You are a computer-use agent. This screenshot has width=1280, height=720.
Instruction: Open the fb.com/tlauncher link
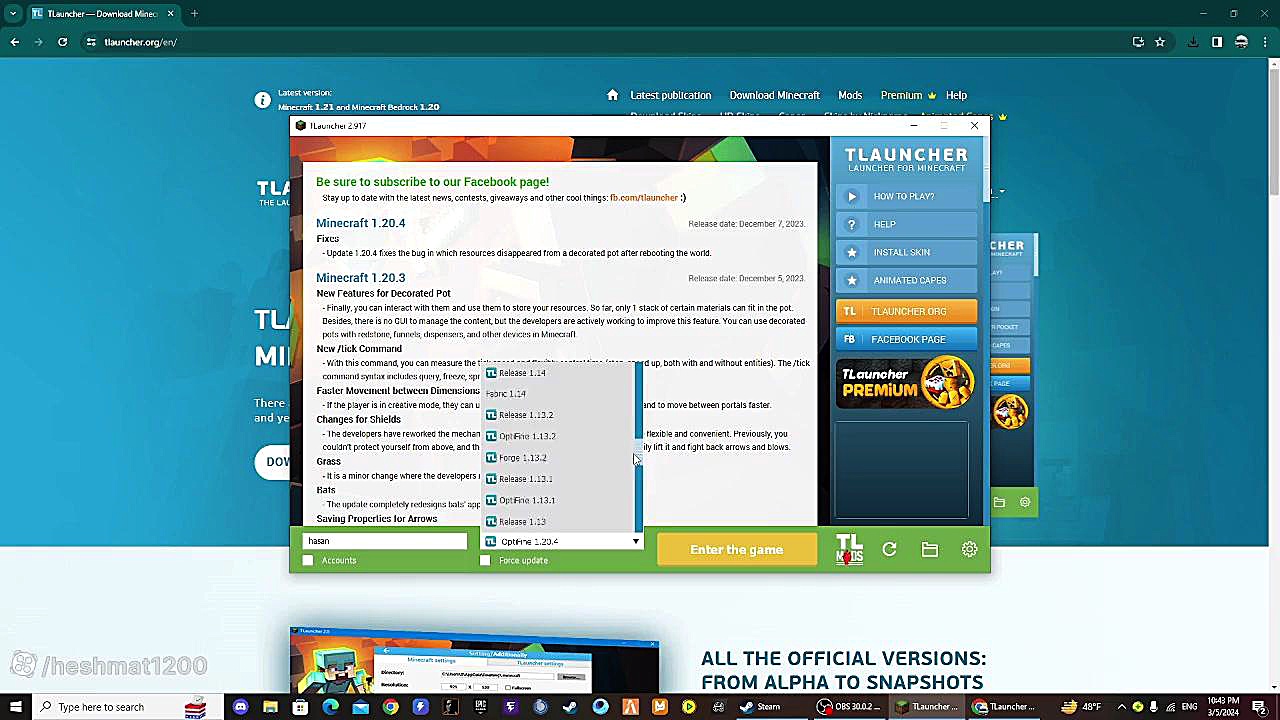(x=644, y=198)
